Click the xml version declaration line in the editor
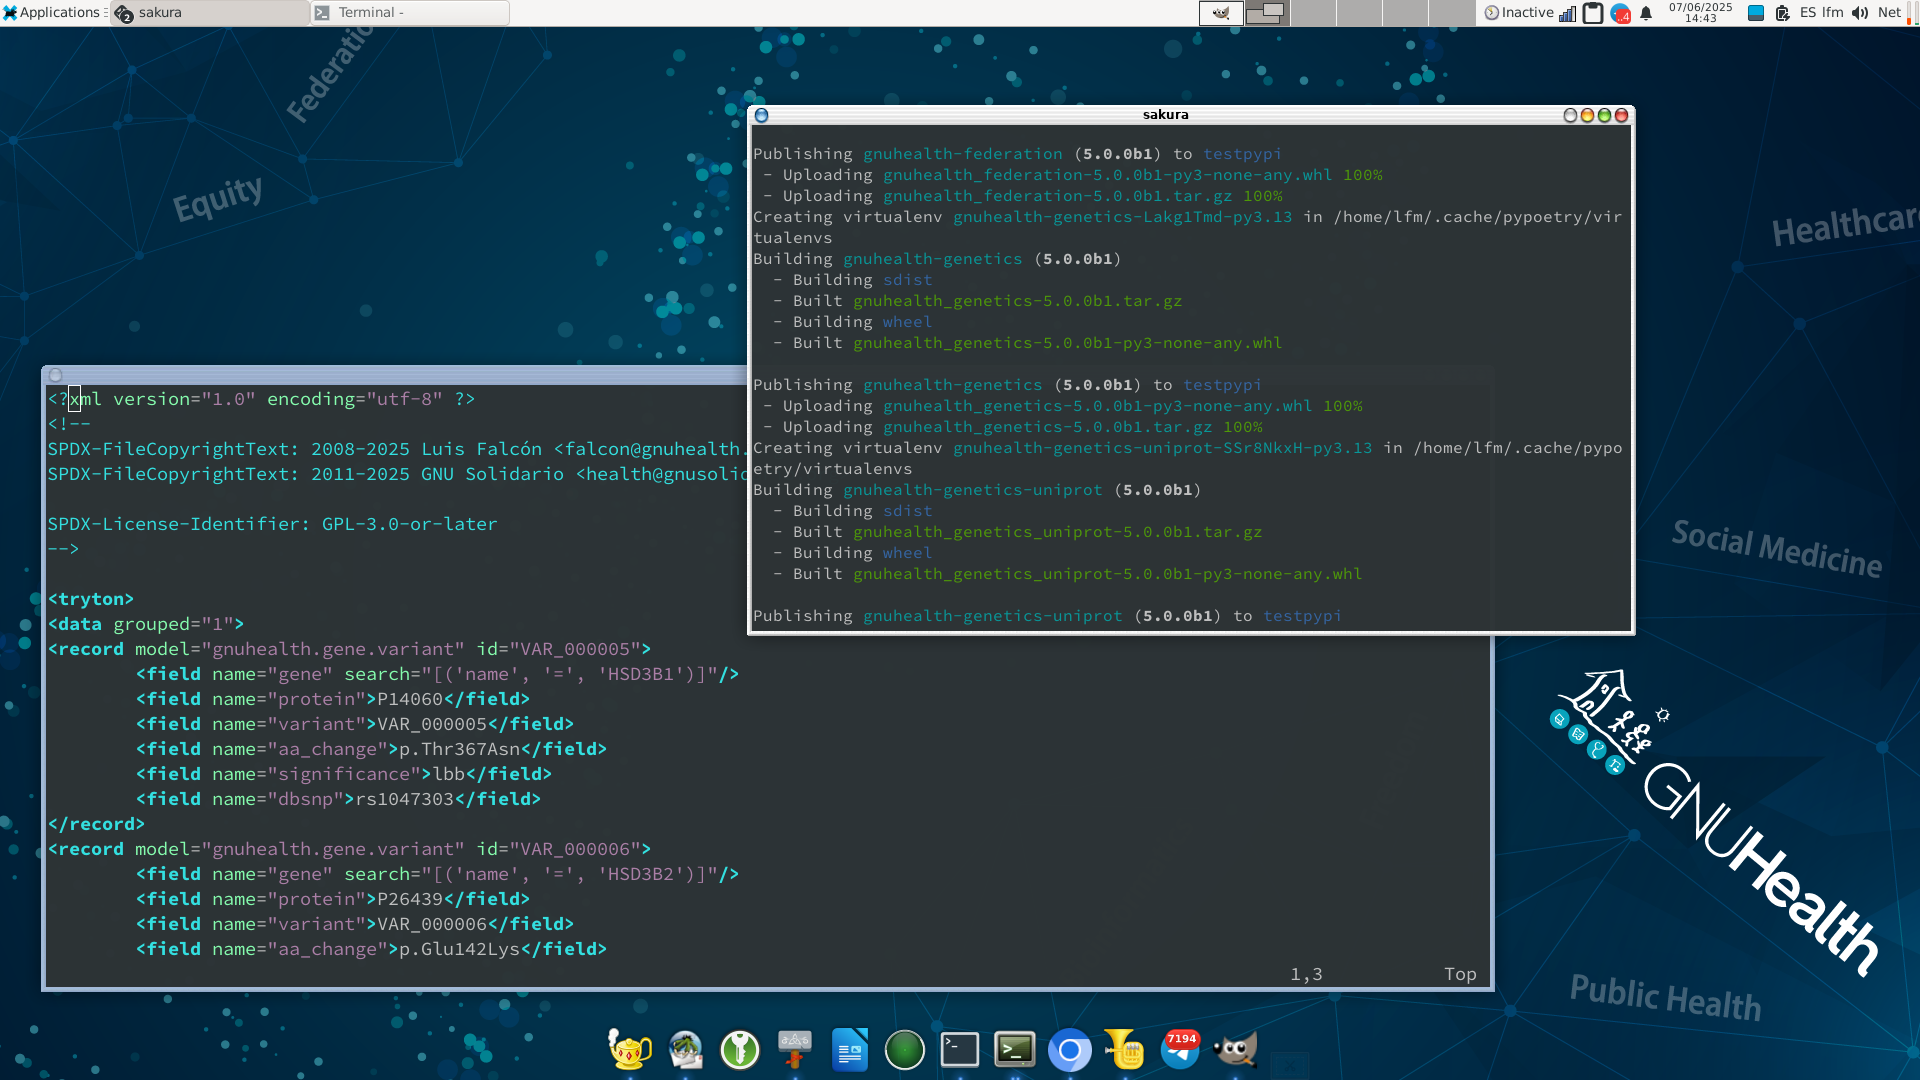Screen dimensions: 1920x1080 pyautogui.click(x=261, y=399)
